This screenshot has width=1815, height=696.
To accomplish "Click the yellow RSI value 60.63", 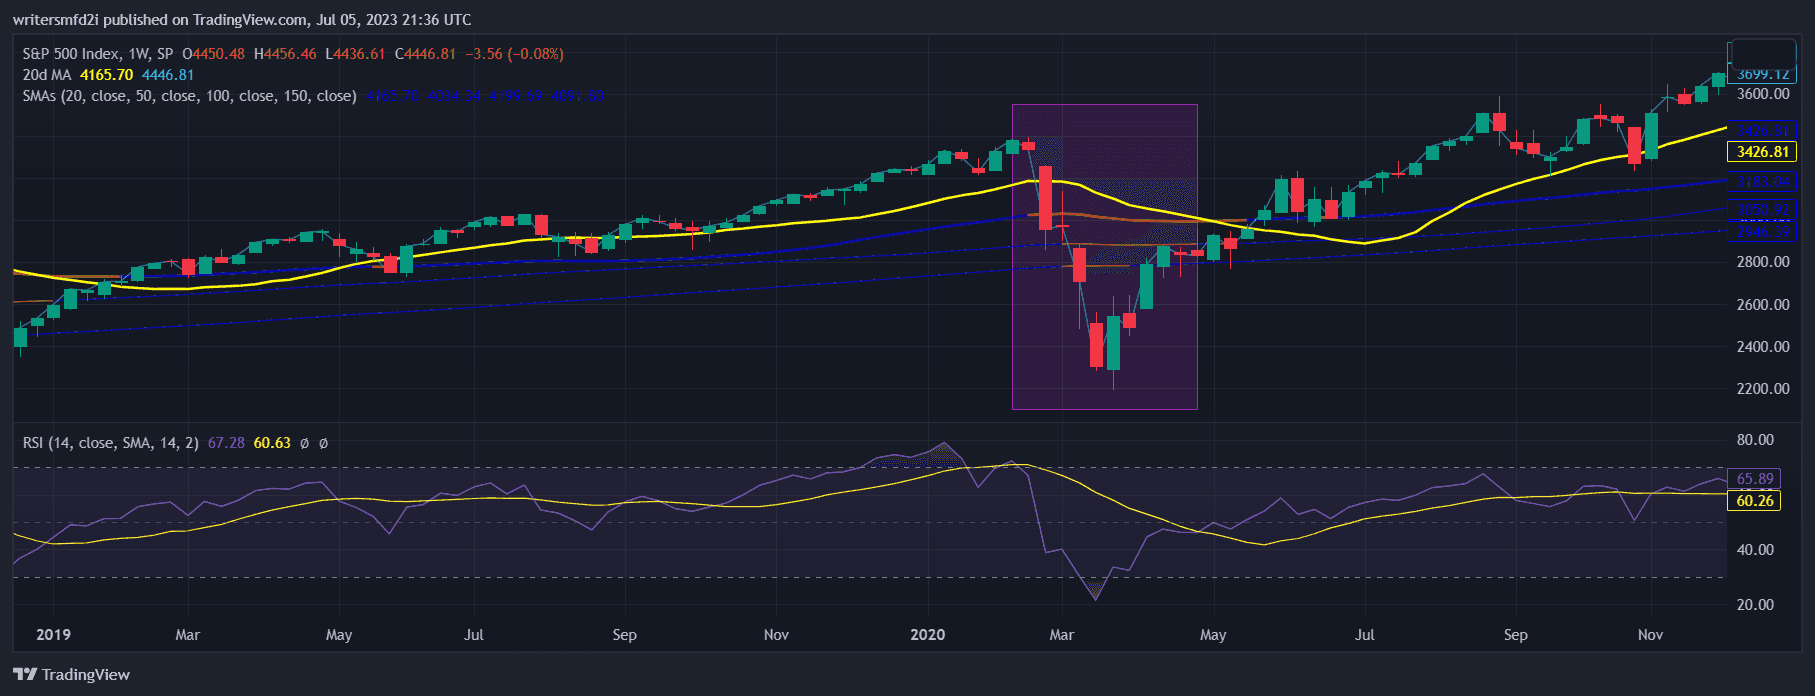I will pyautogui.click(x=272, y=443).
